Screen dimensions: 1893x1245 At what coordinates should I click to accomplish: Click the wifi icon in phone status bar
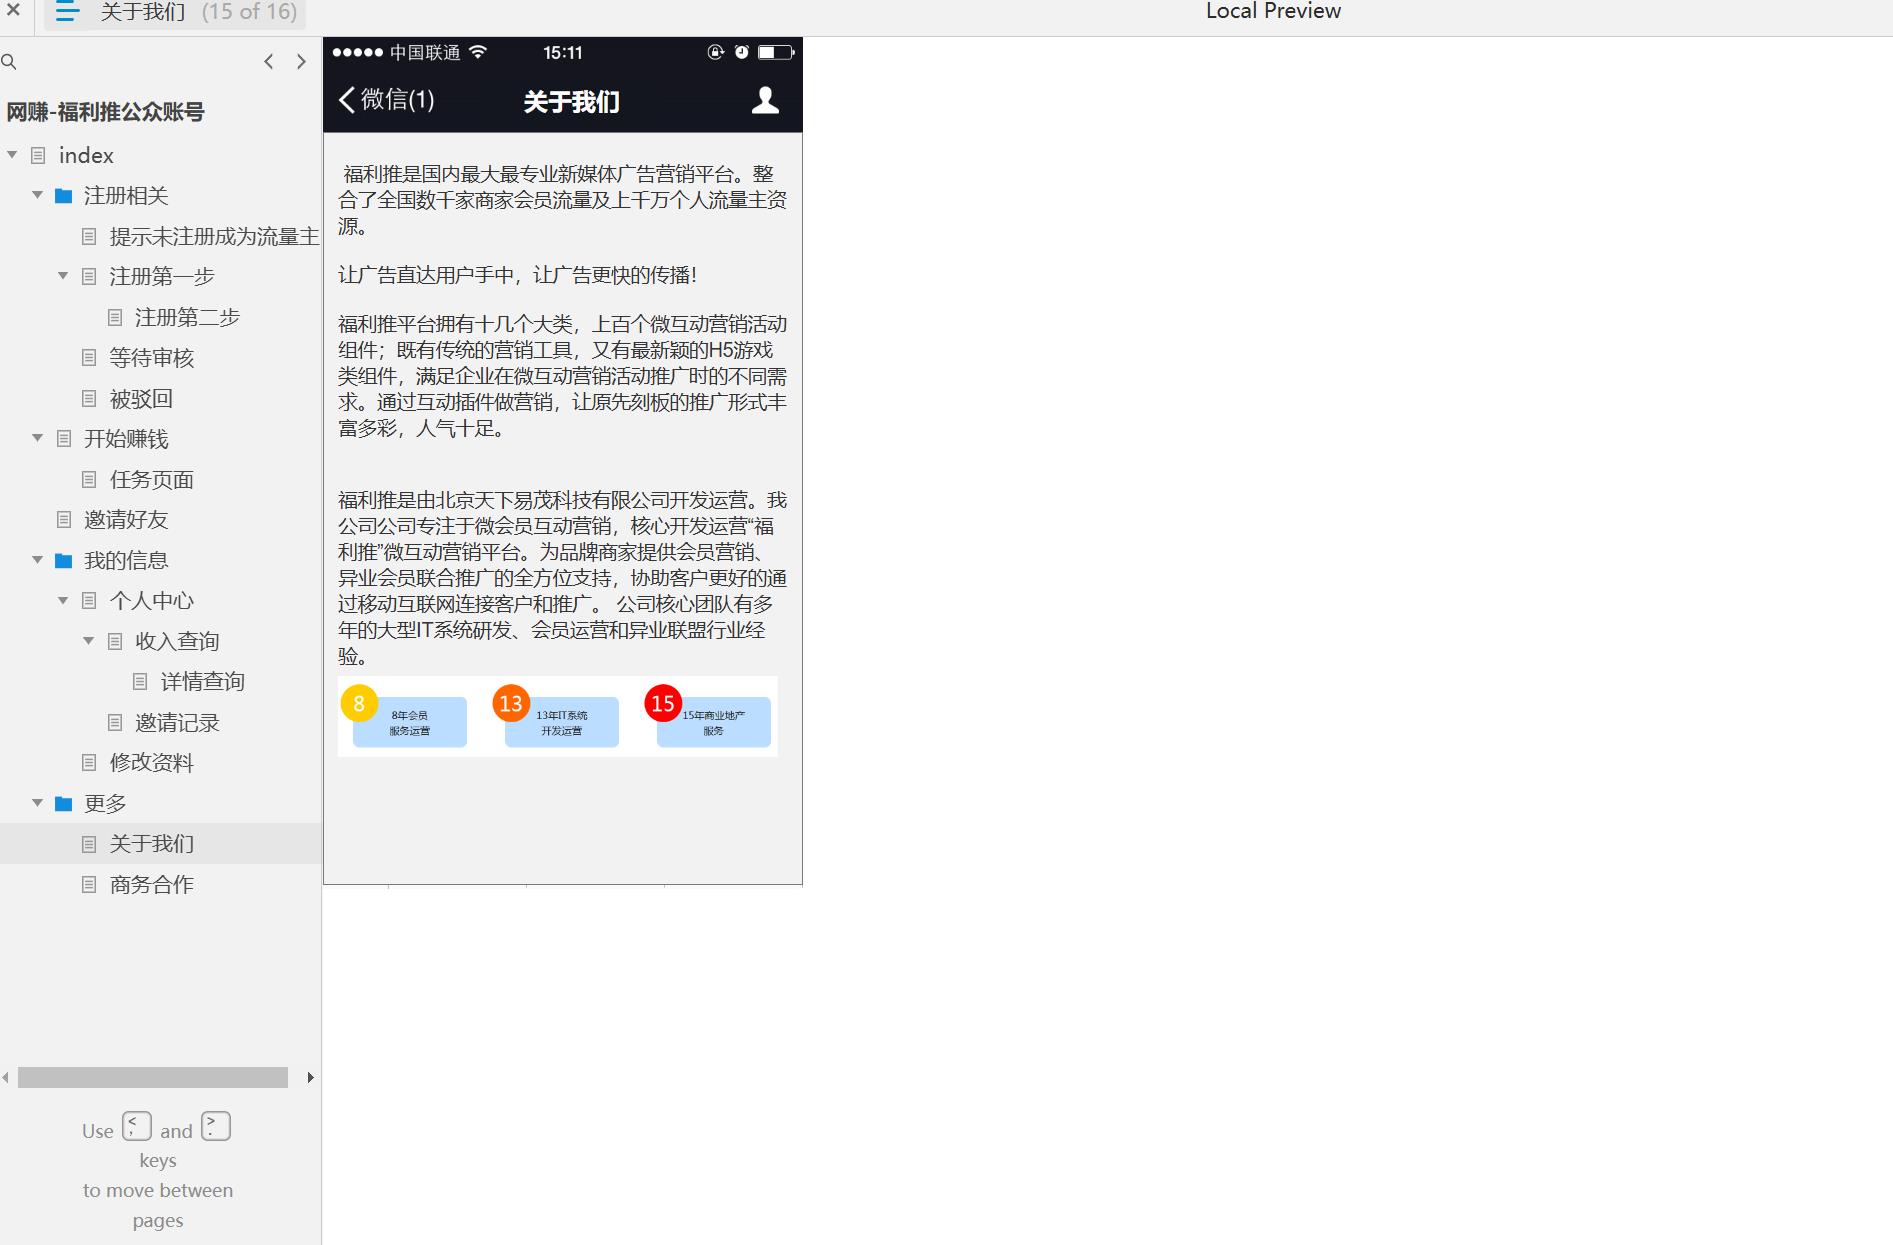[478, 52]
